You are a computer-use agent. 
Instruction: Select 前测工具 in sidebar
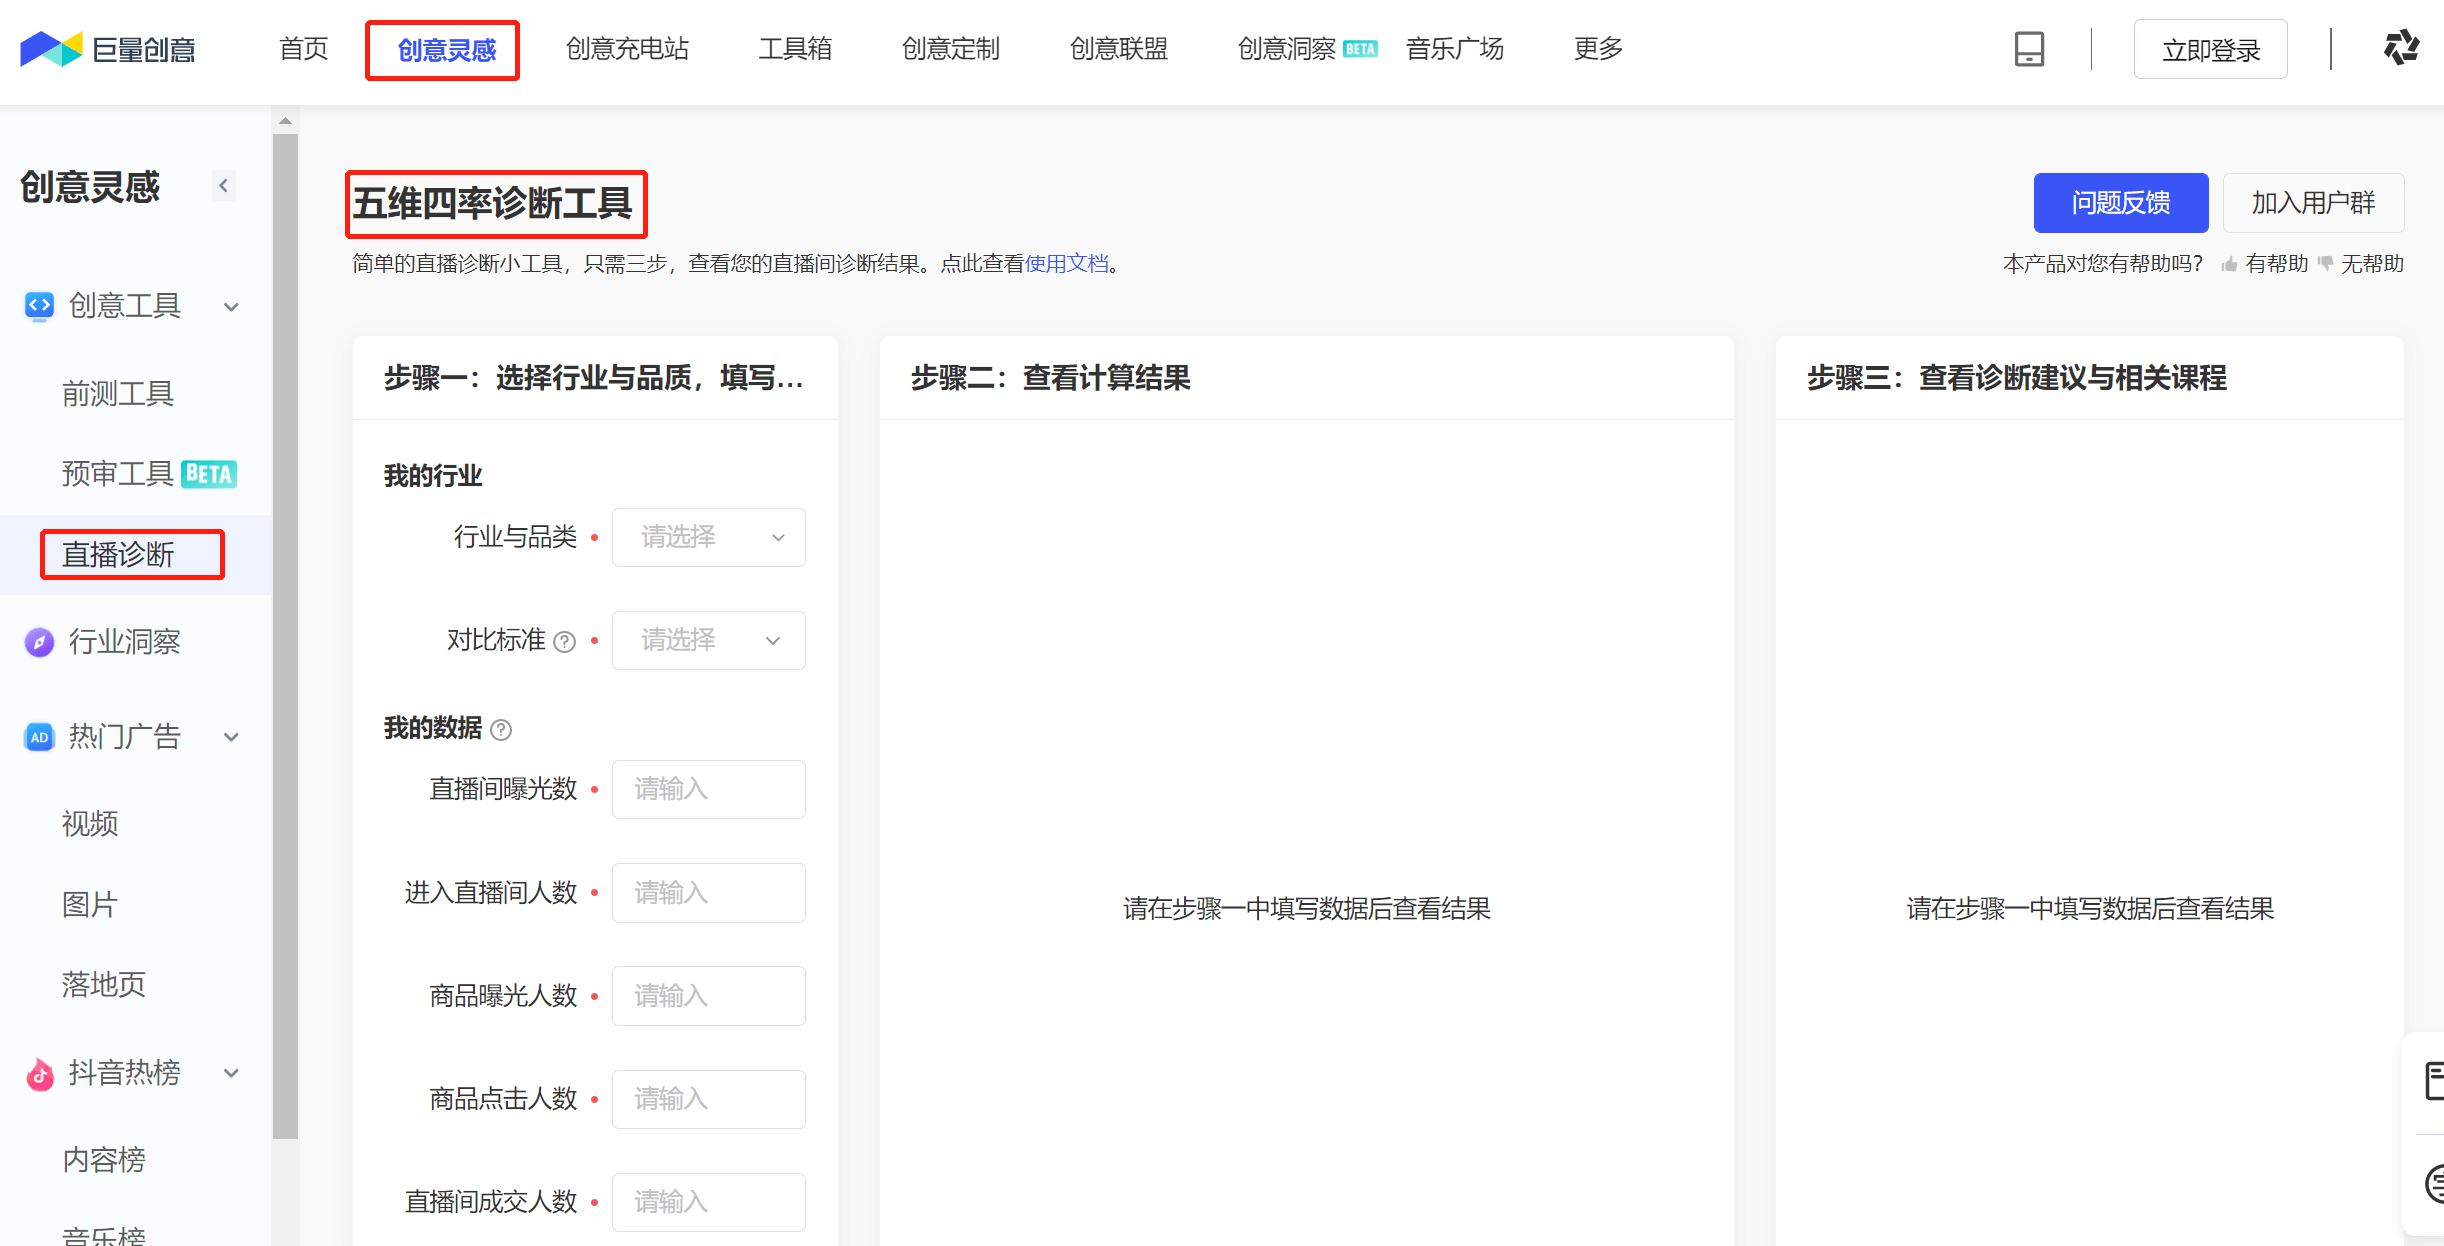[x=118, y=394]
